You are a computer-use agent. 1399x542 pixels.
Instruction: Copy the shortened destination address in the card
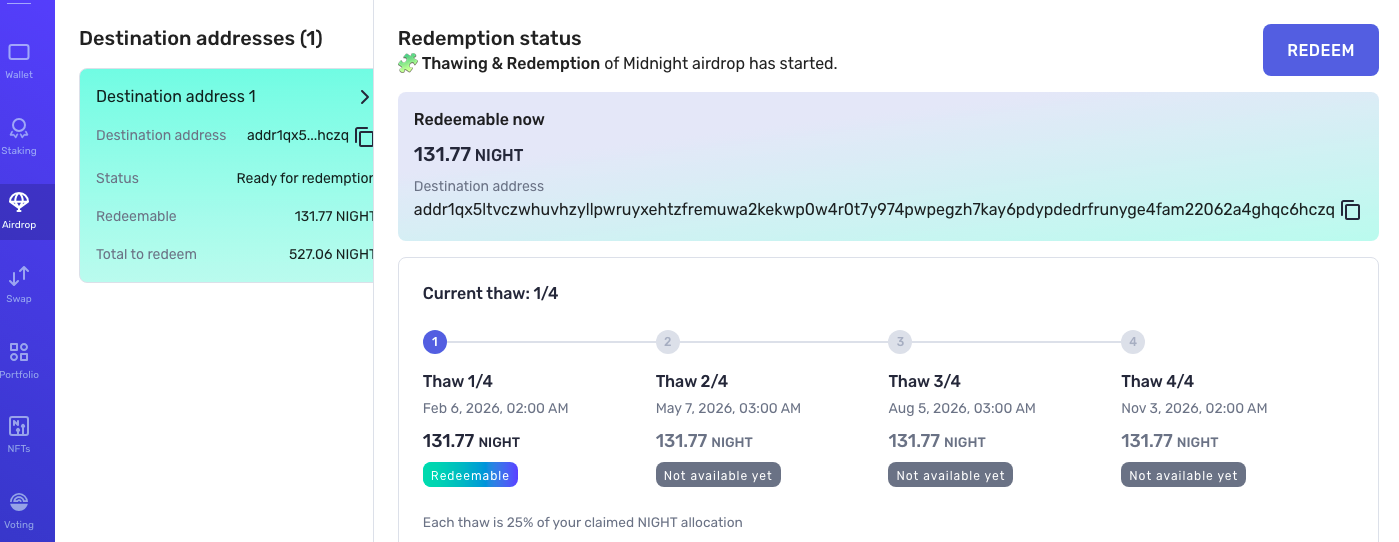click(364, 136)
